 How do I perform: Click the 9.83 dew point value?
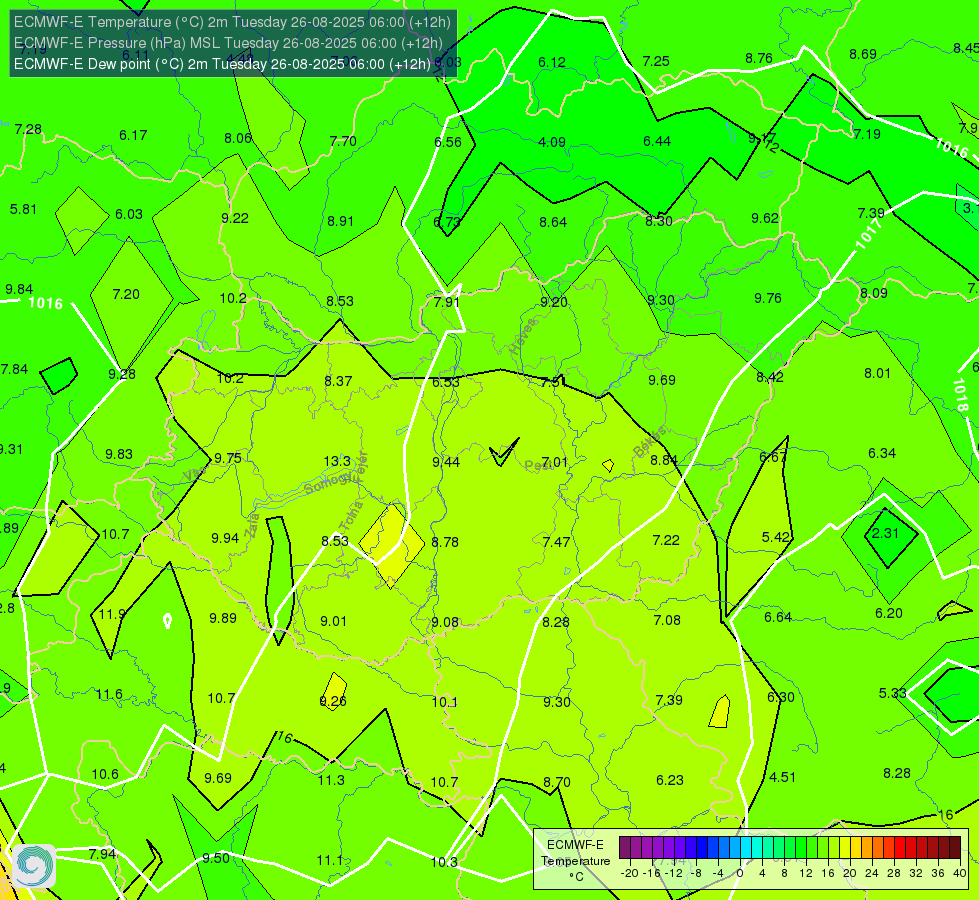click(119, 454)
